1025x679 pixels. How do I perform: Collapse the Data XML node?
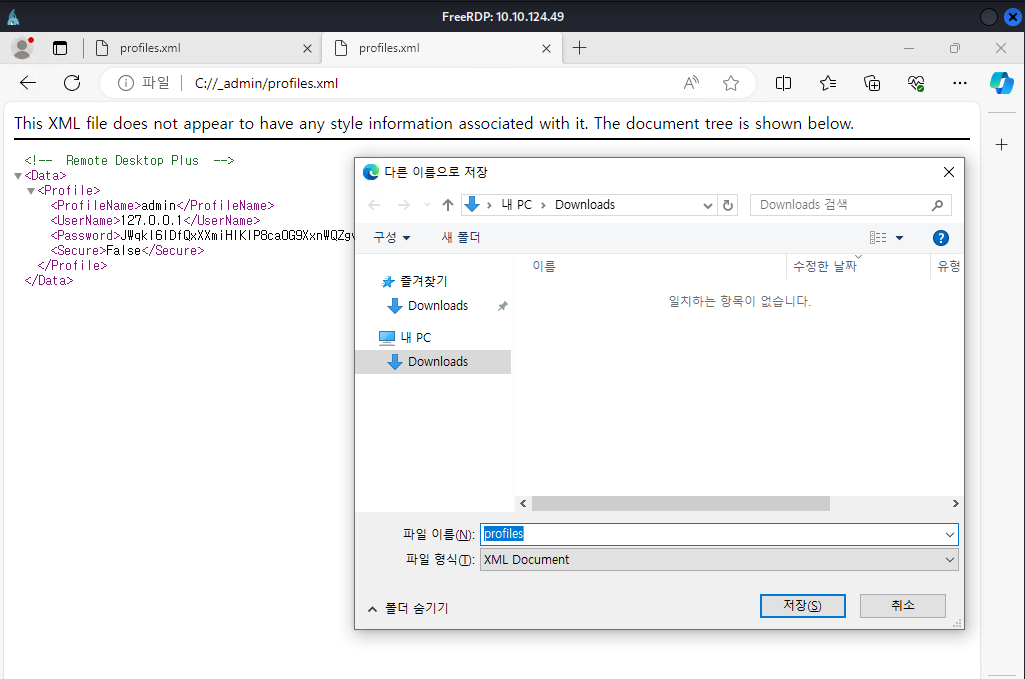(x=18, y=176)
